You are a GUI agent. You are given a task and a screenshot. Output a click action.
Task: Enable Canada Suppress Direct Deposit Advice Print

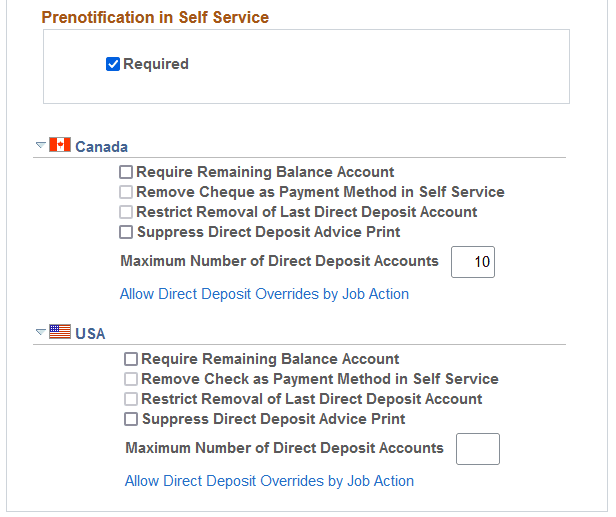[126, 232]
